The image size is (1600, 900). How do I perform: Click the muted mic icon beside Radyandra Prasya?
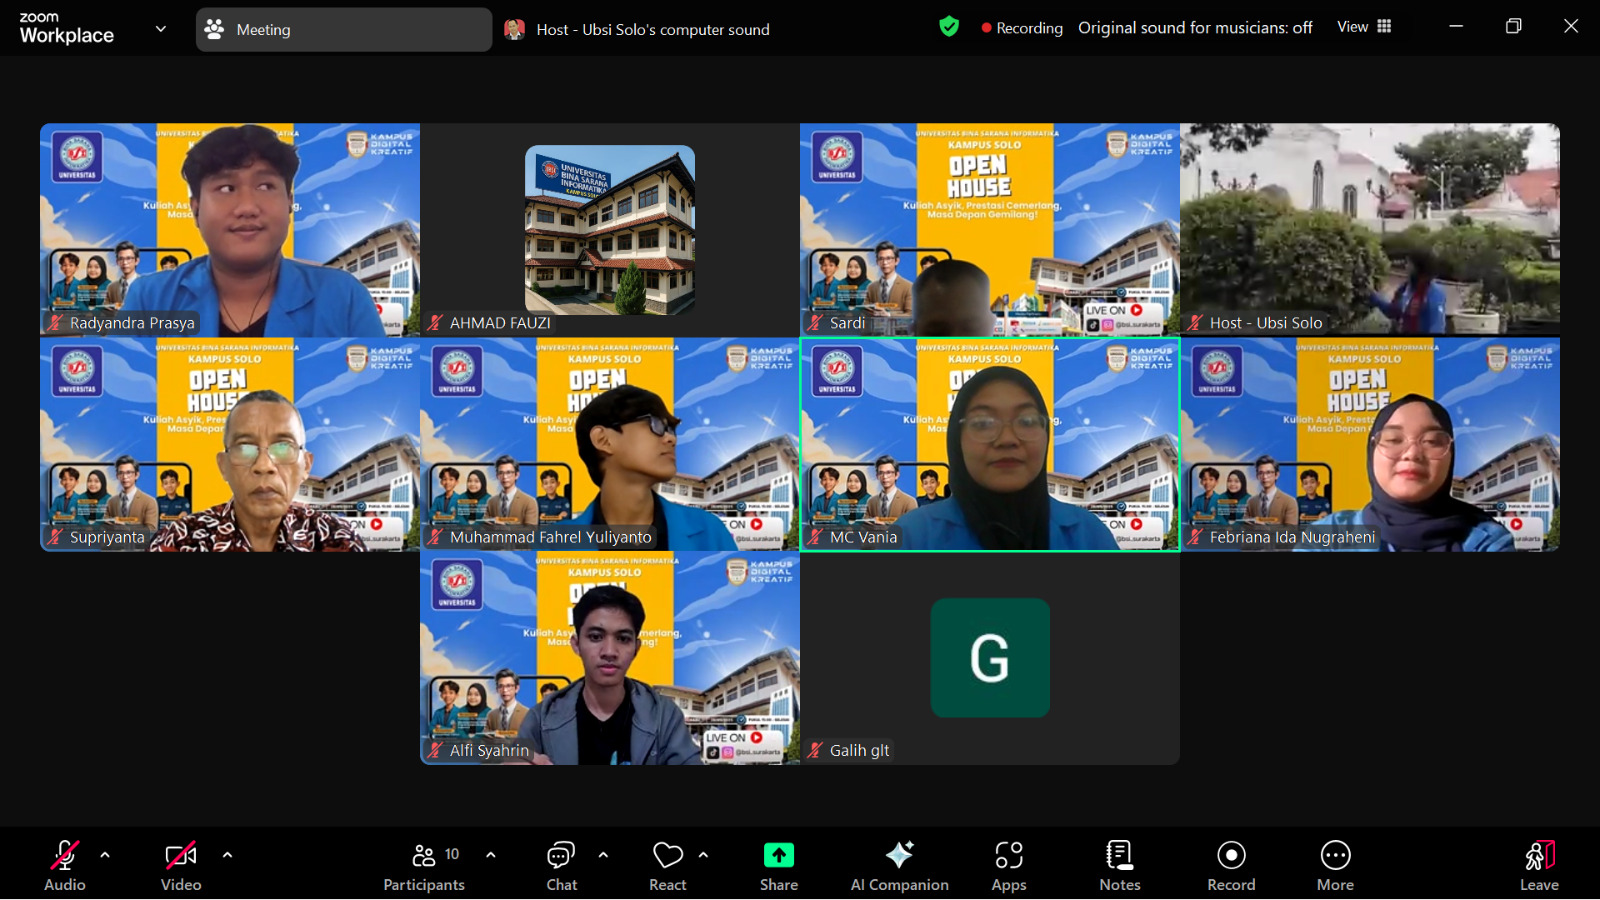56,323
